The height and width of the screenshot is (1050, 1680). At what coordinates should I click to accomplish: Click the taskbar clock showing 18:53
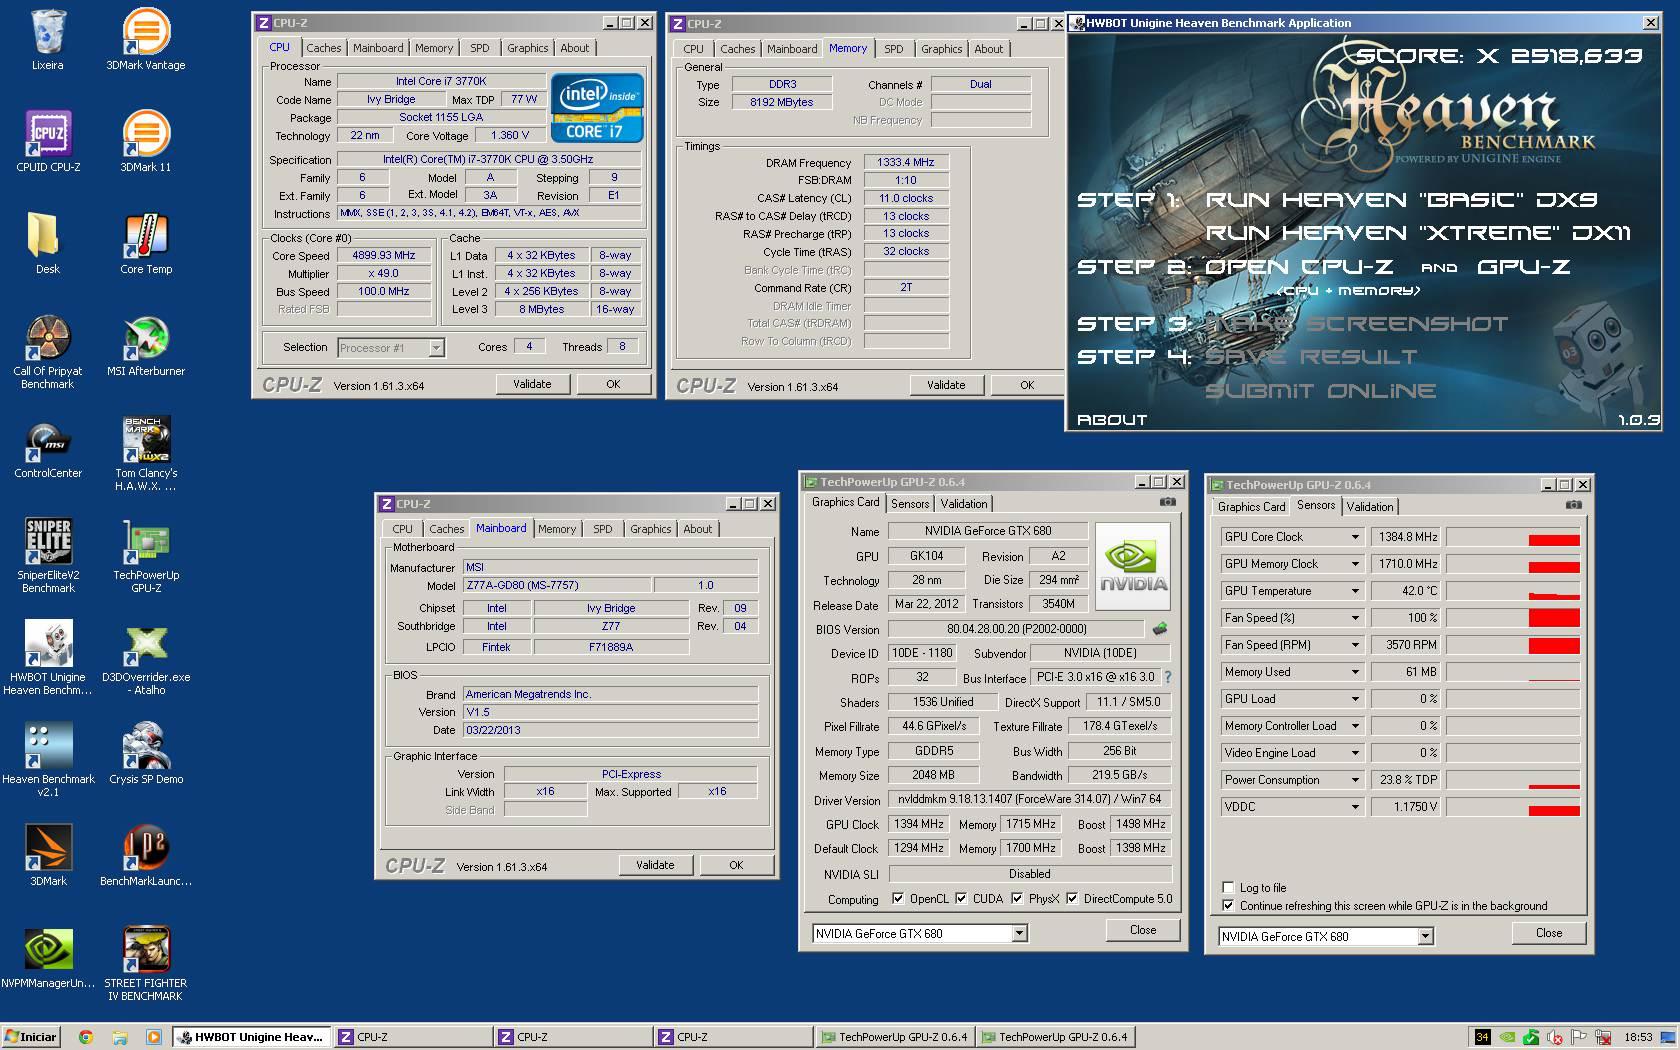coord(1638,1037)
